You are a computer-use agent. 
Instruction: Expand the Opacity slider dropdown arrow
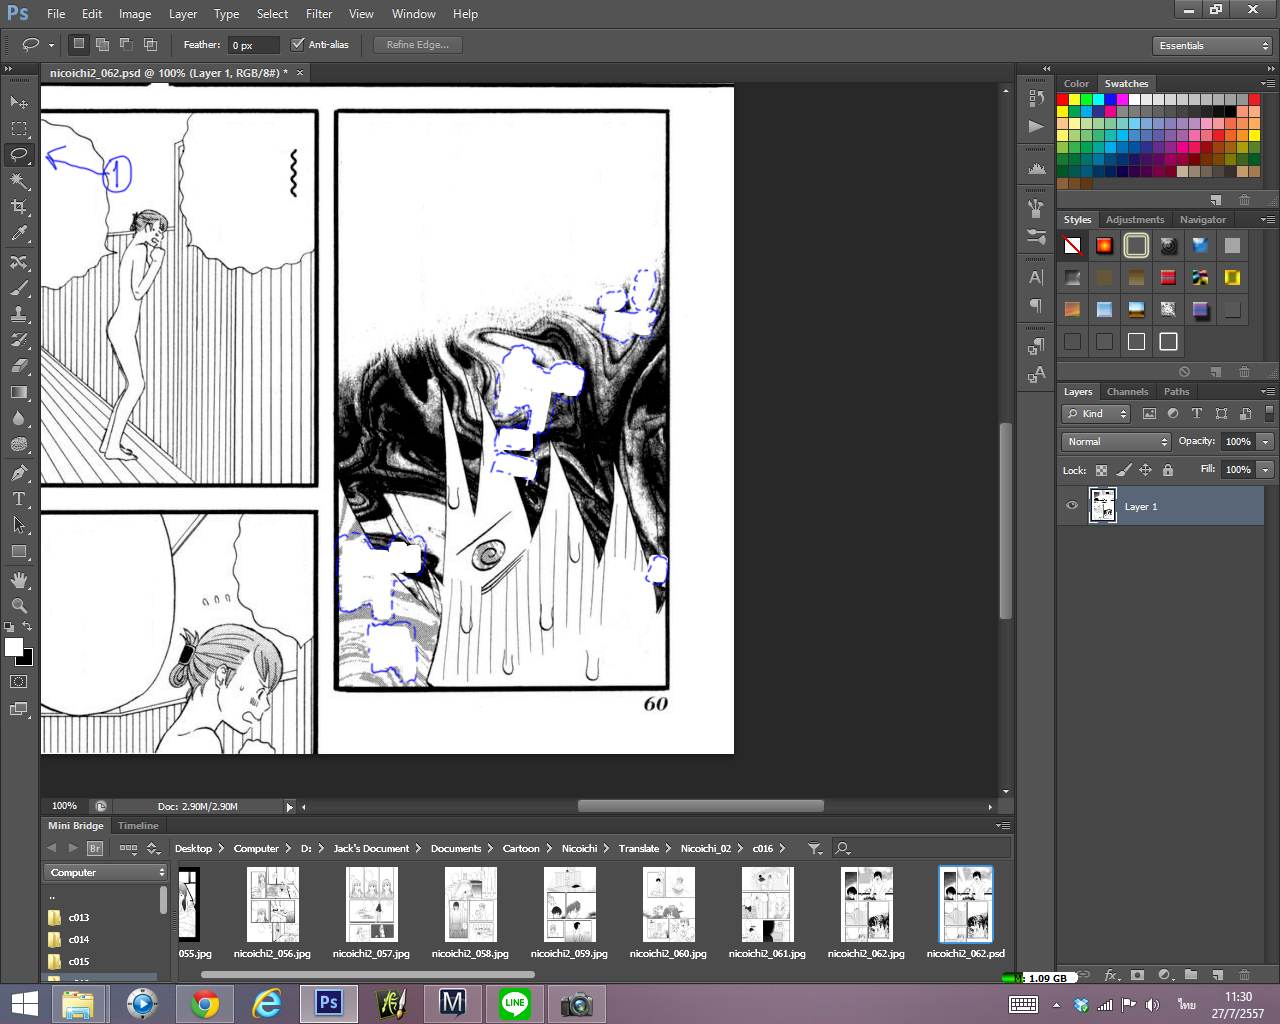1266,441
